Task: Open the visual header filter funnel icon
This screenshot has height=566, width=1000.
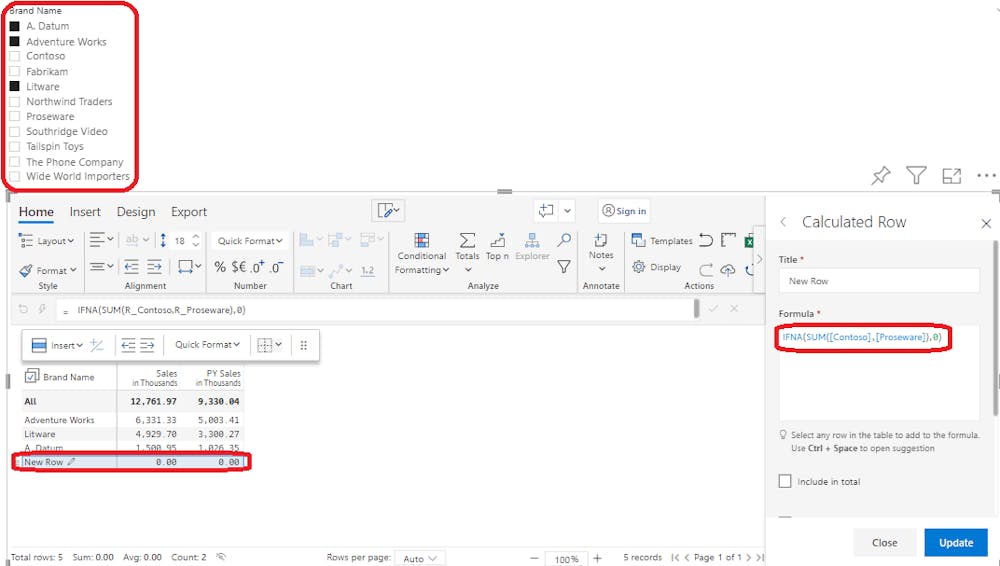Action: [x=916, y=175]
